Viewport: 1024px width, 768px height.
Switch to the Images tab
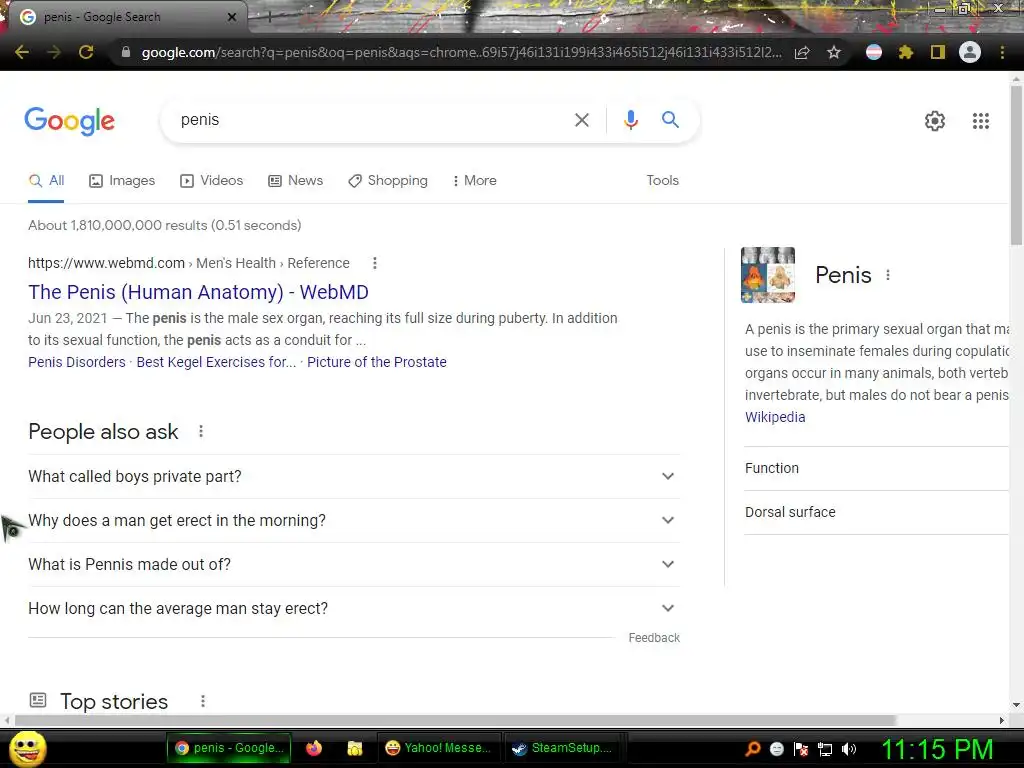(122, 181)
